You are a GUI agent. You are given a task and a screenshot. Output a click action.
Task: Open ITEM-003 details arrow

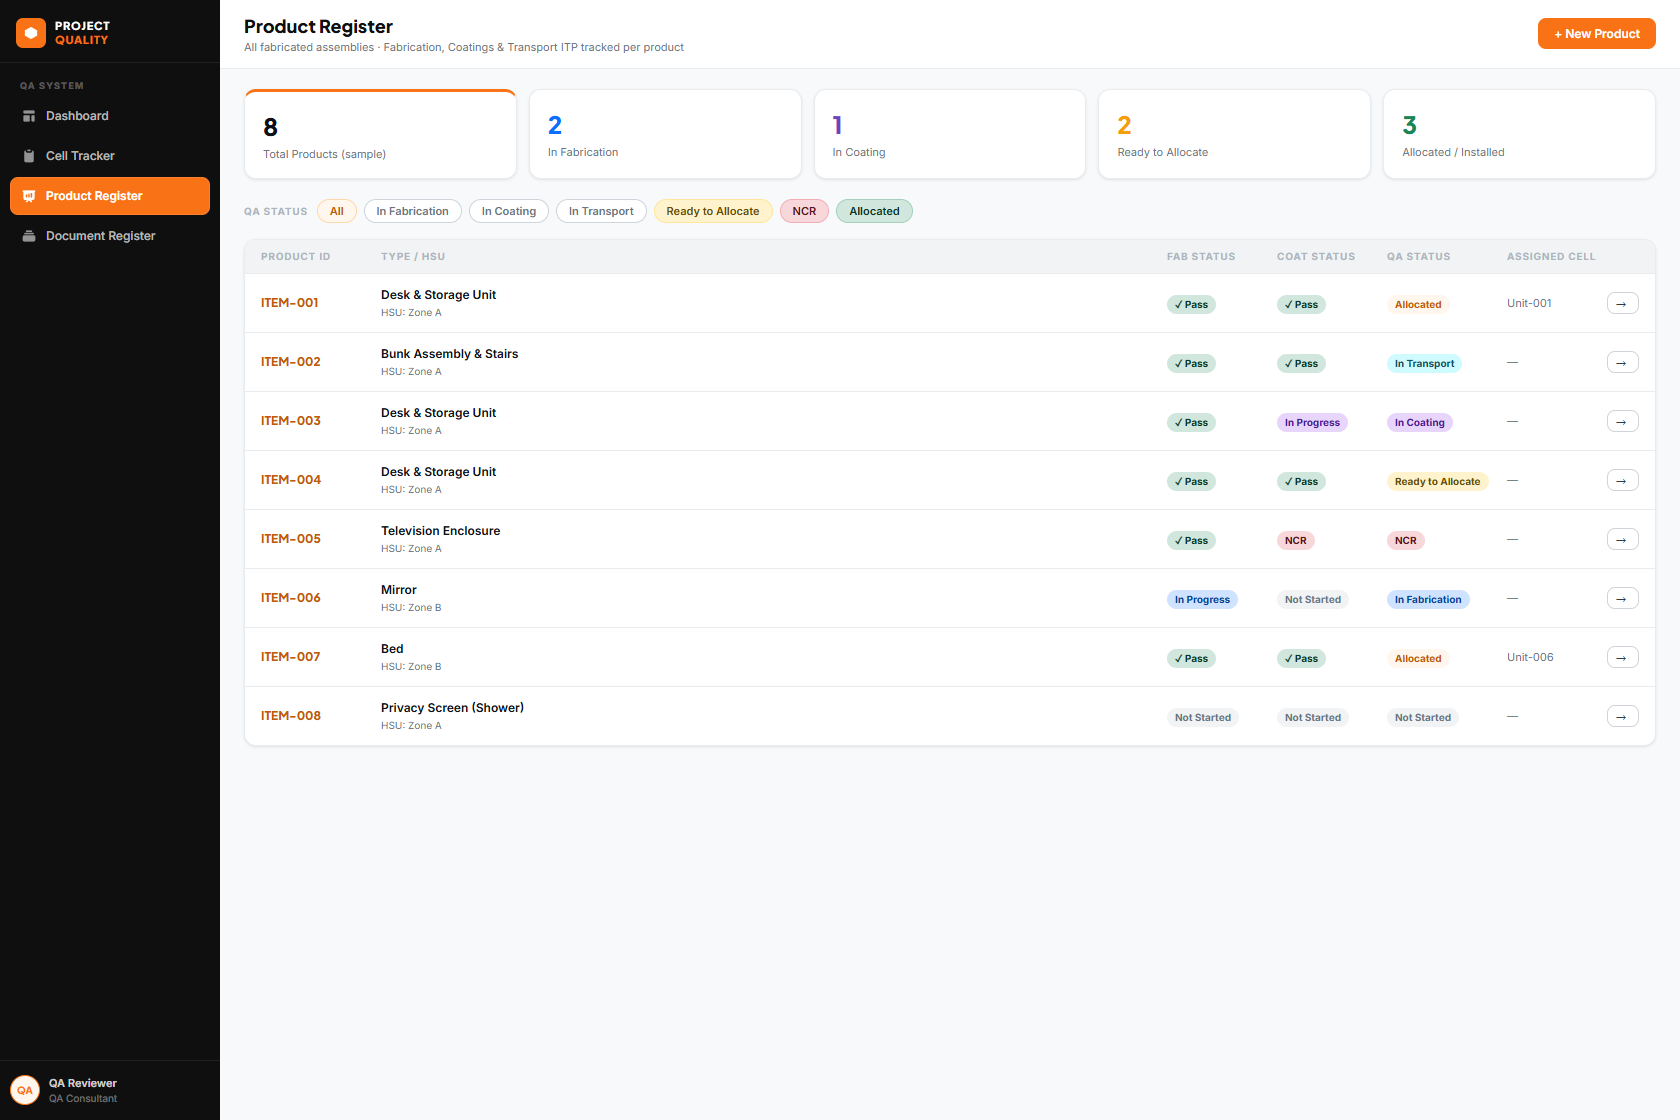pos(1622,421)
